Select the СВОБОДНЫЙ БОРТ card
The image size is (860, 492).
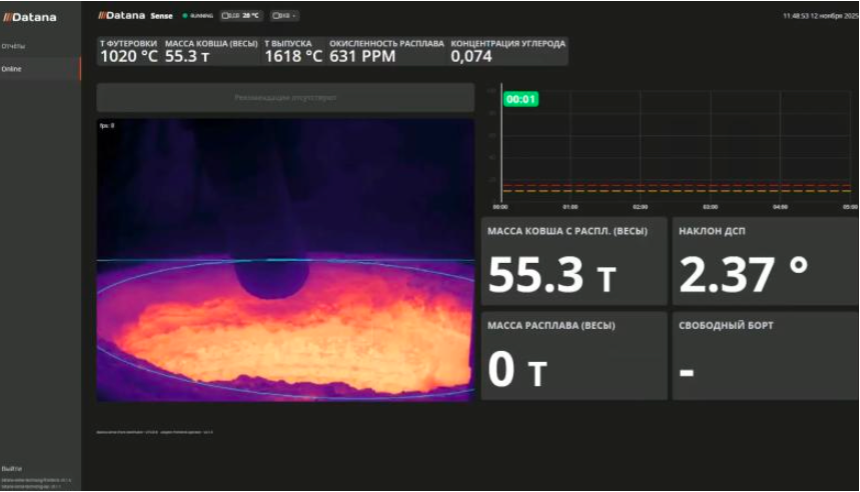pyautogui.click(x=765, y=356)
